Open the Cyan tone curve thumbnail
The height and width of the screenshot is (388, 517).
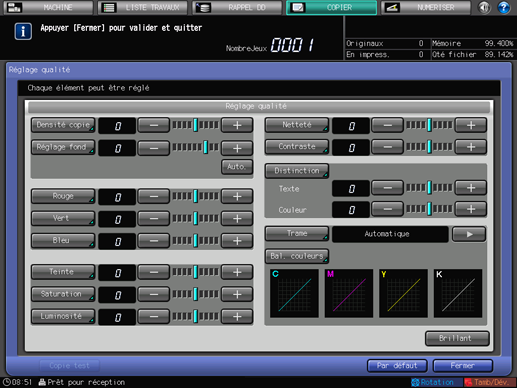(x=294, y=293)
